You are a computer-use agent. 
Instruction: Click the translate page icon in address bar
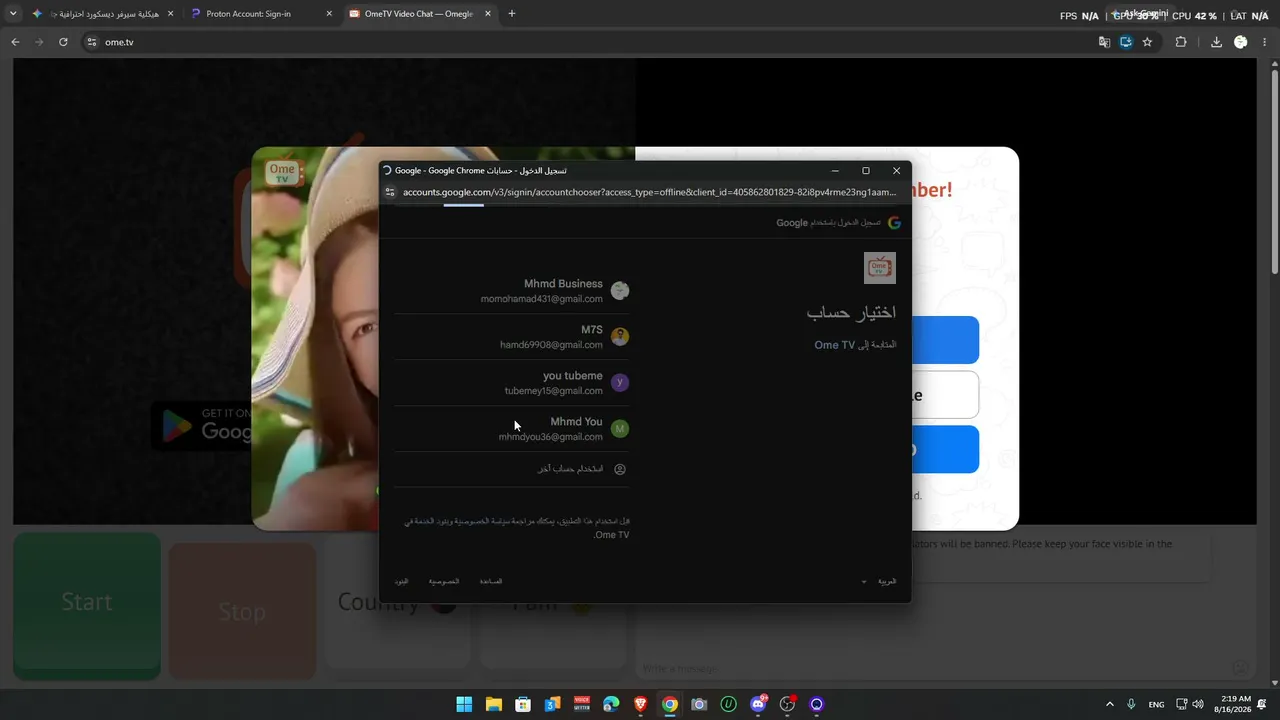1104,42
